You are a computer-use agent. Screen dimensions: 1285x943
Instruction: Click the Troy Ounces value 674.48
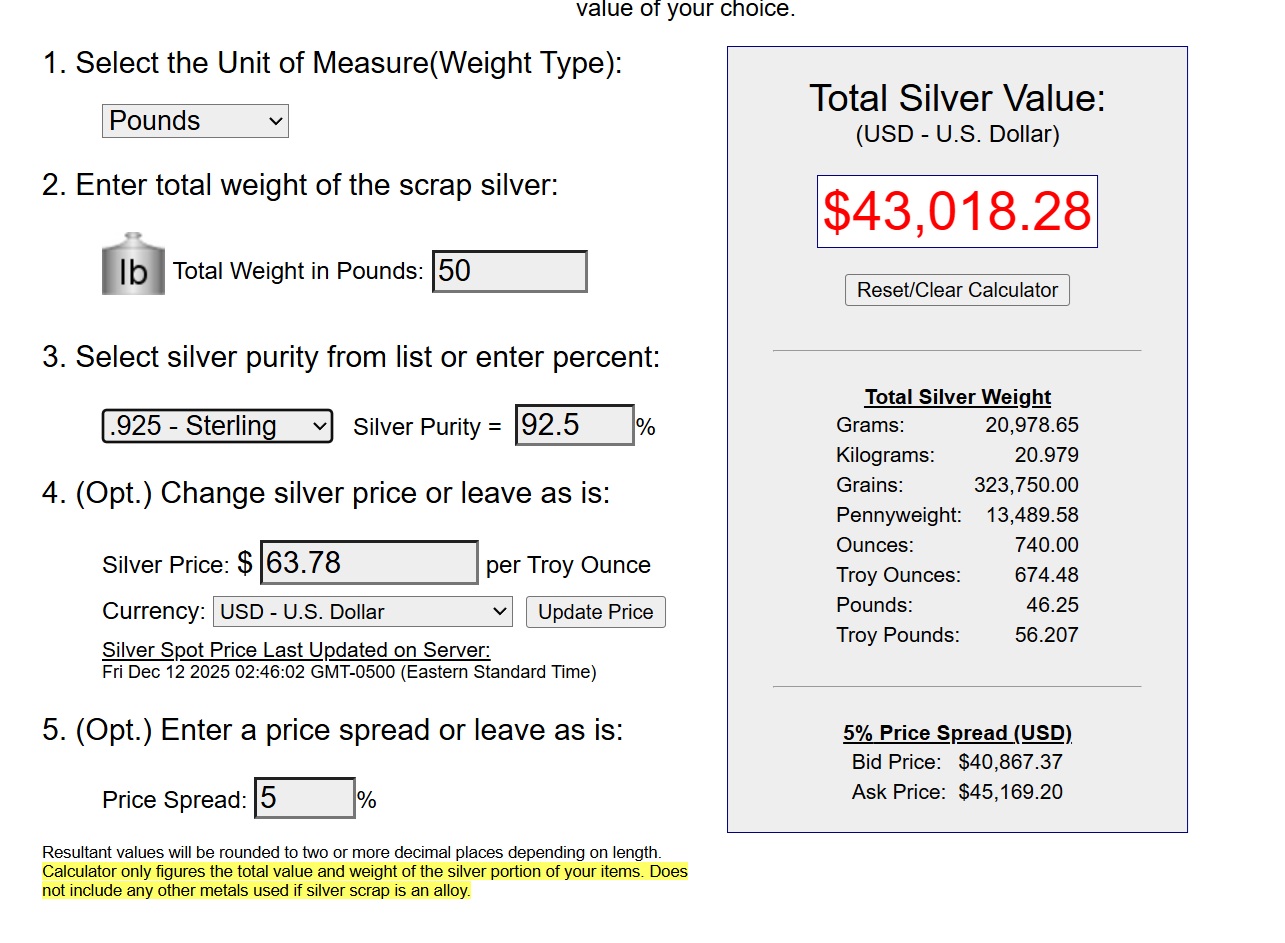[1046, 575]
